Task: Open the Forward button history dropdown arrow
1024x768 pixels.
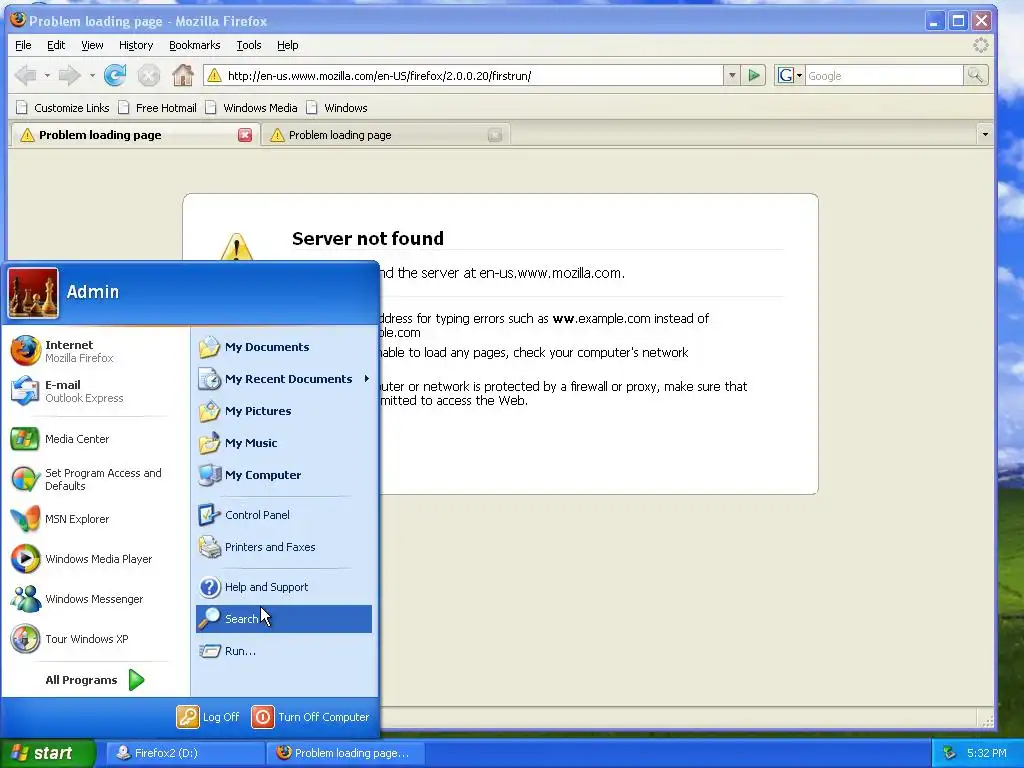Action: (x=92, y=76)
